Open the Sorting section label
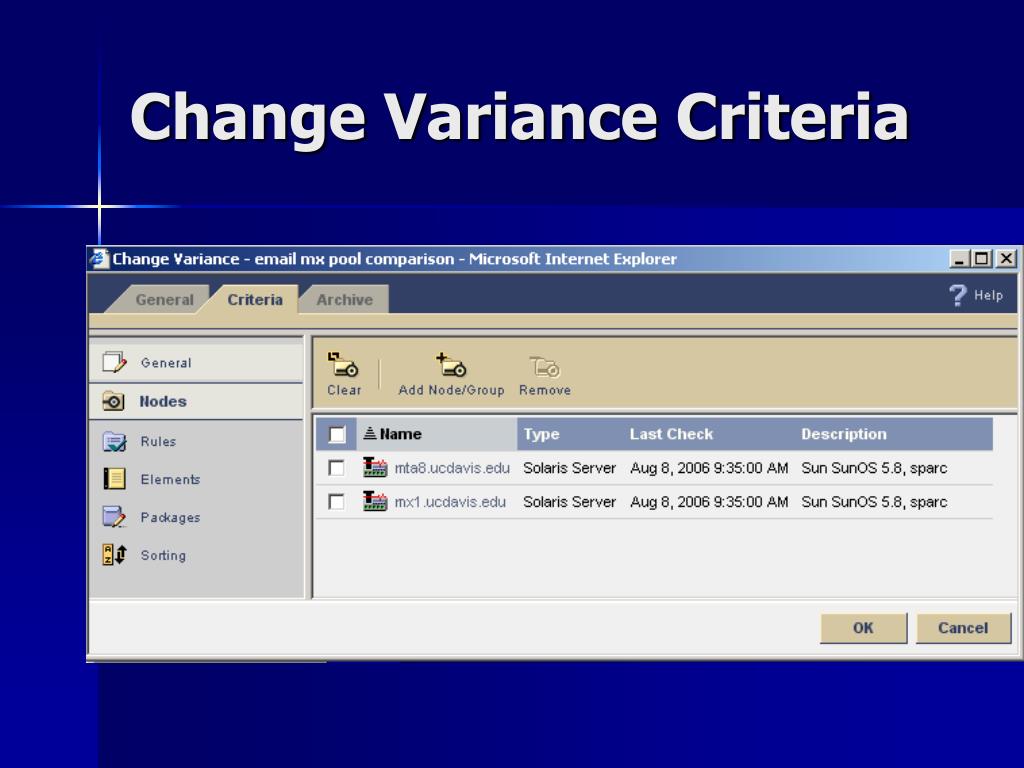The width and height of the screenshot is (1024, 768). coord(163,555)
